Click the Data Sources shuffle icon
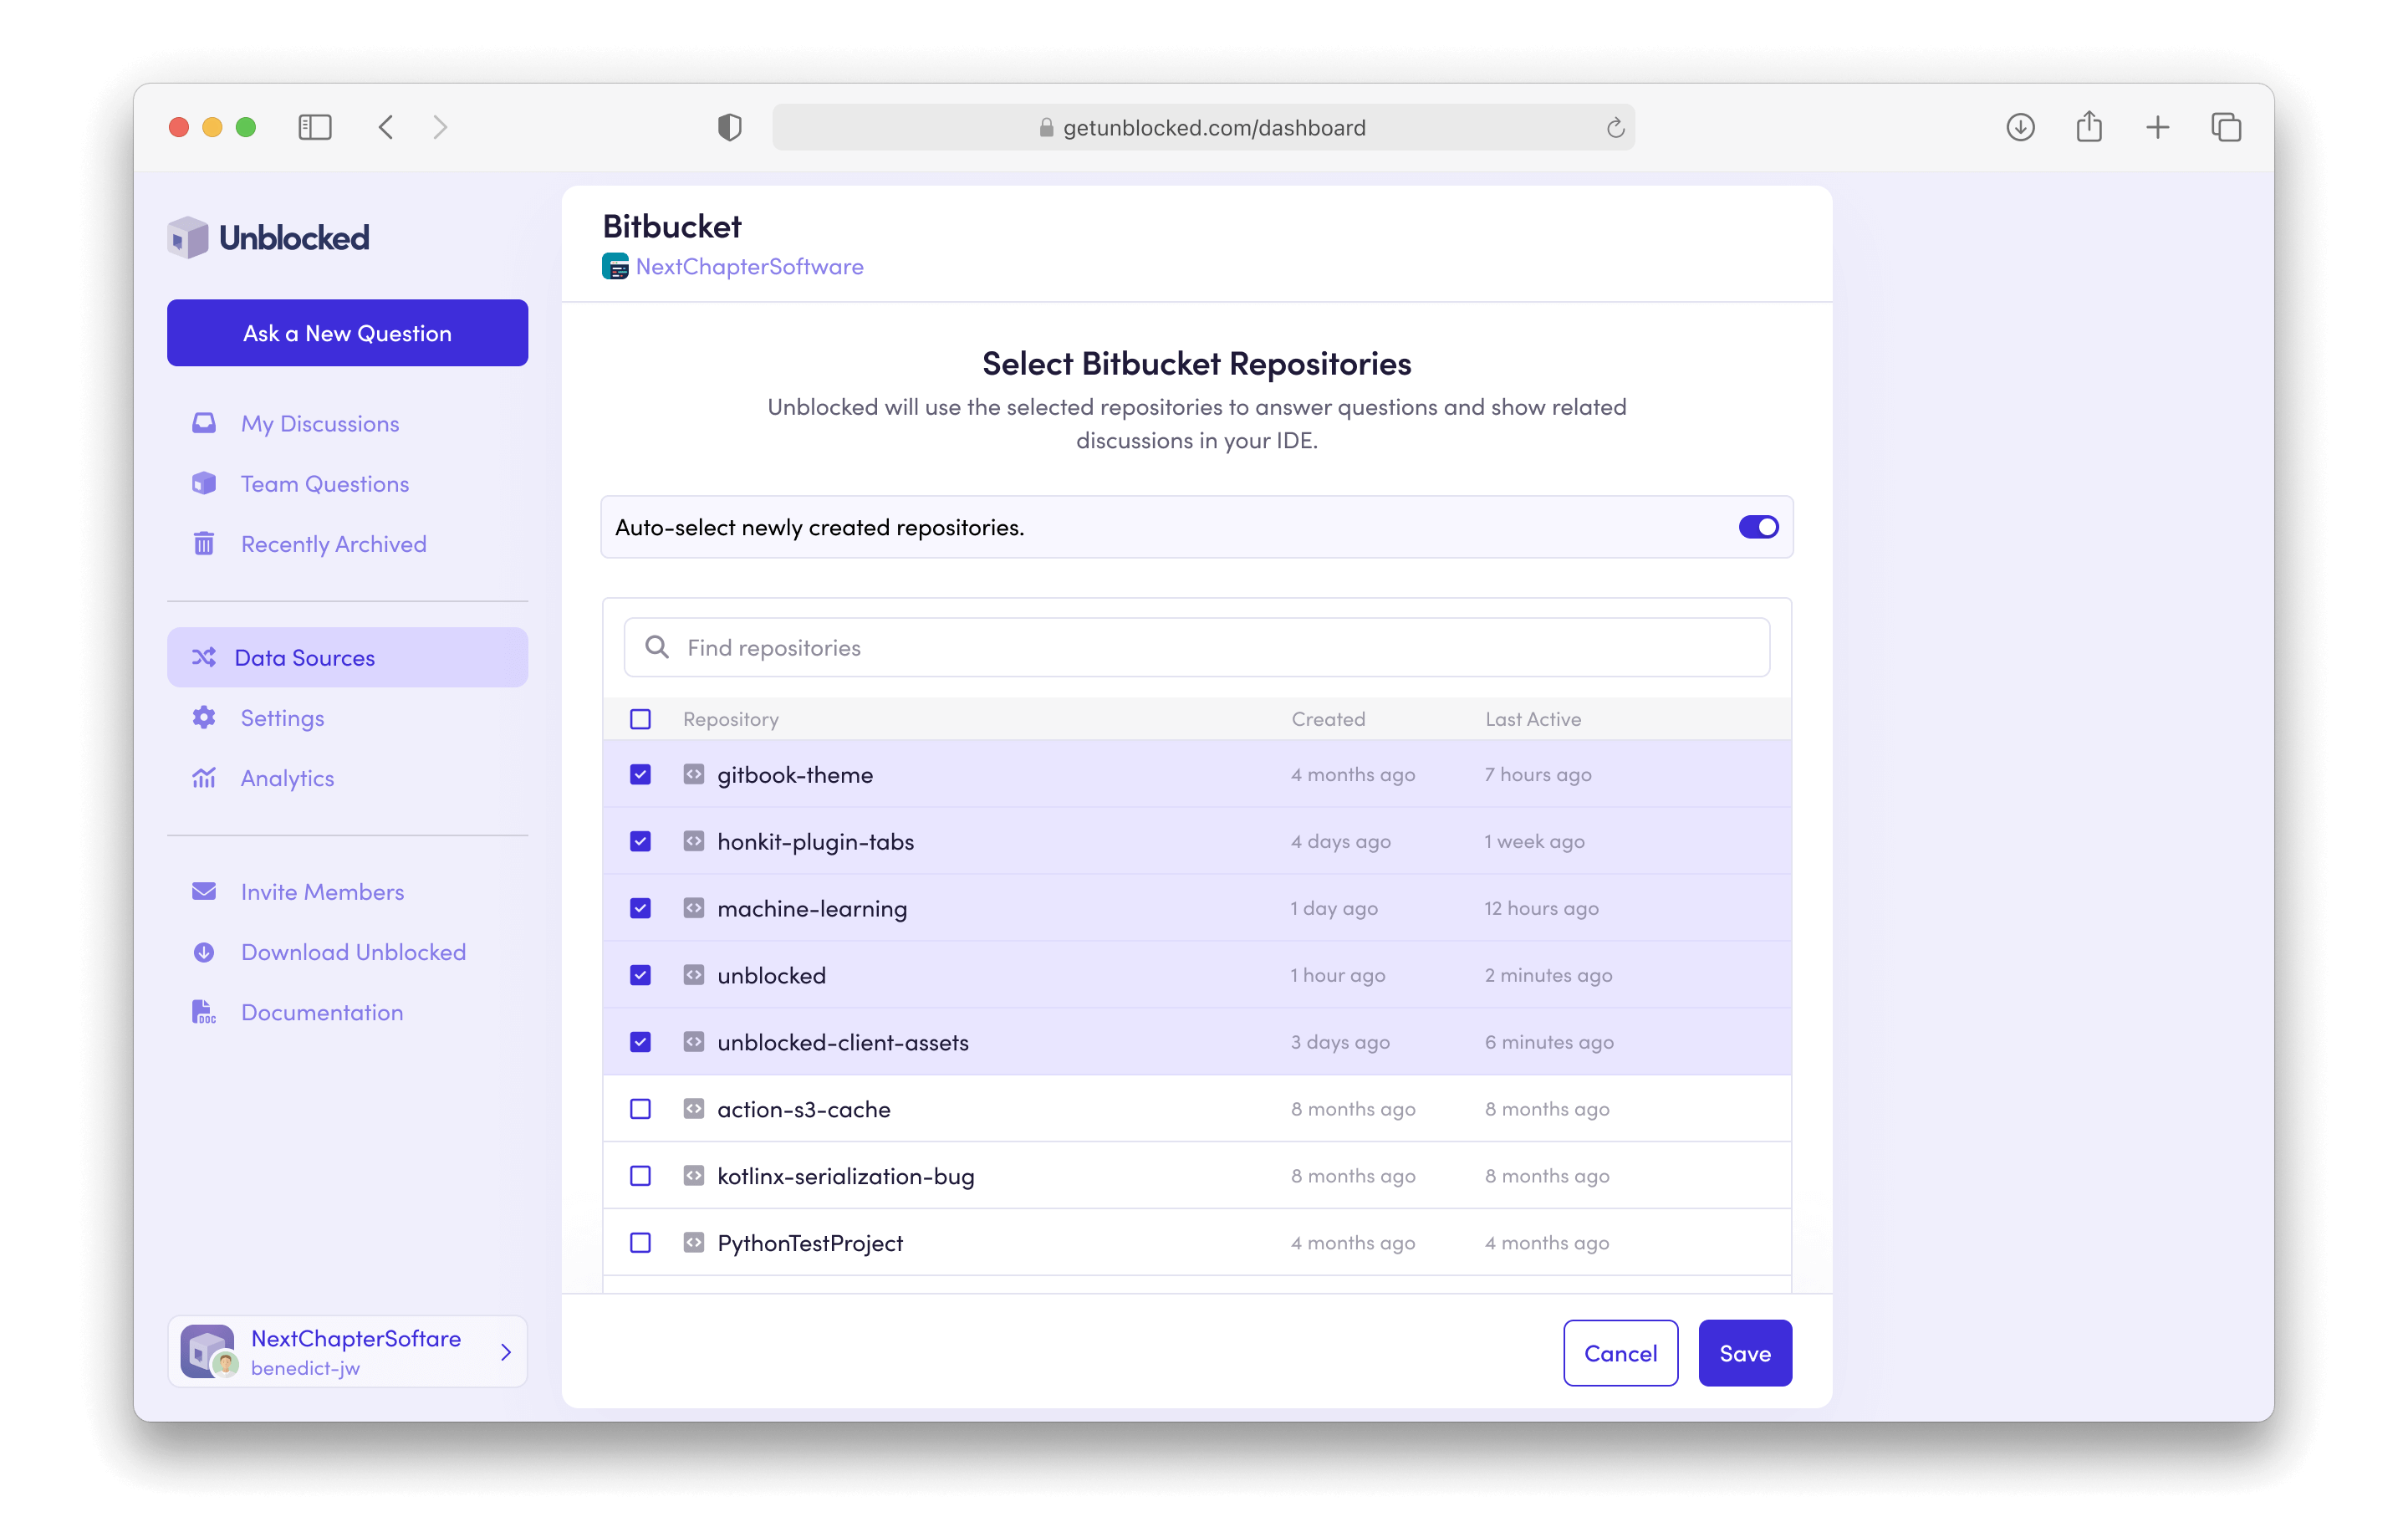 point(204,657)
